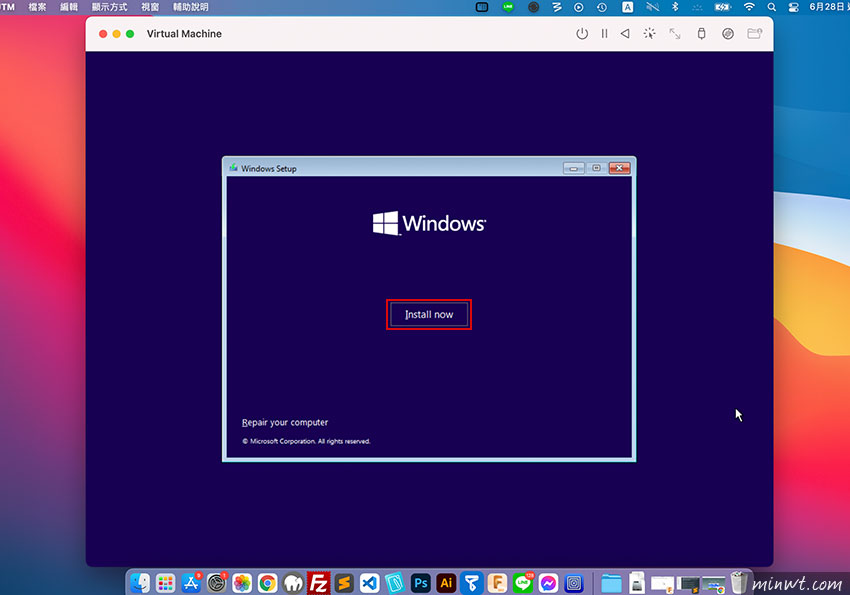Image resolution: width=850 pixels, height=595 pixels.
Task: Open Photoshop from the Dock
Action: coord(421,583)
